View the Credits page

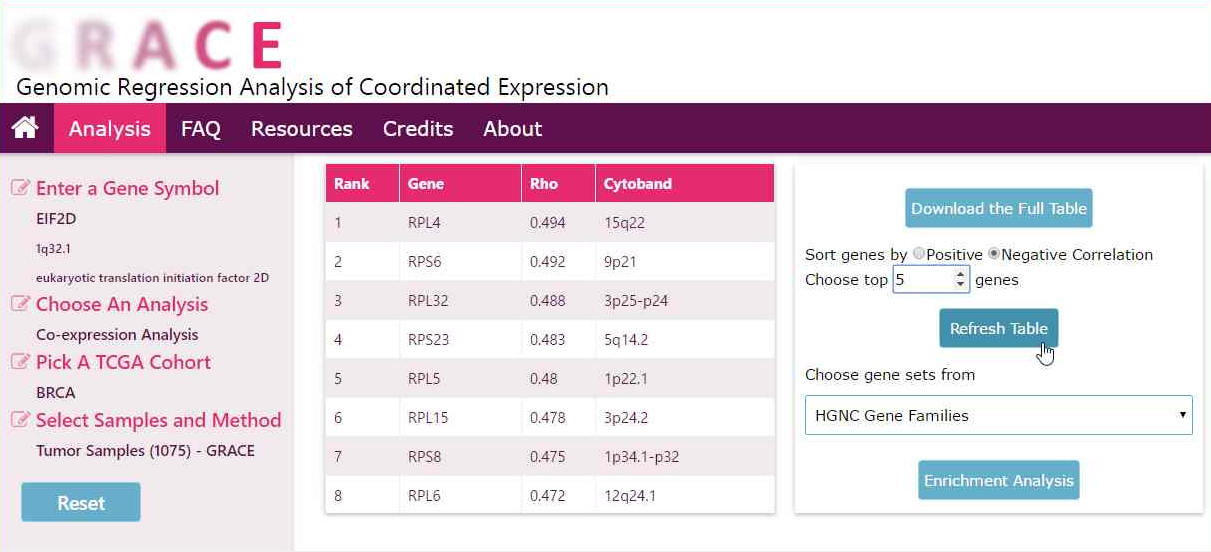coord(418,129)
